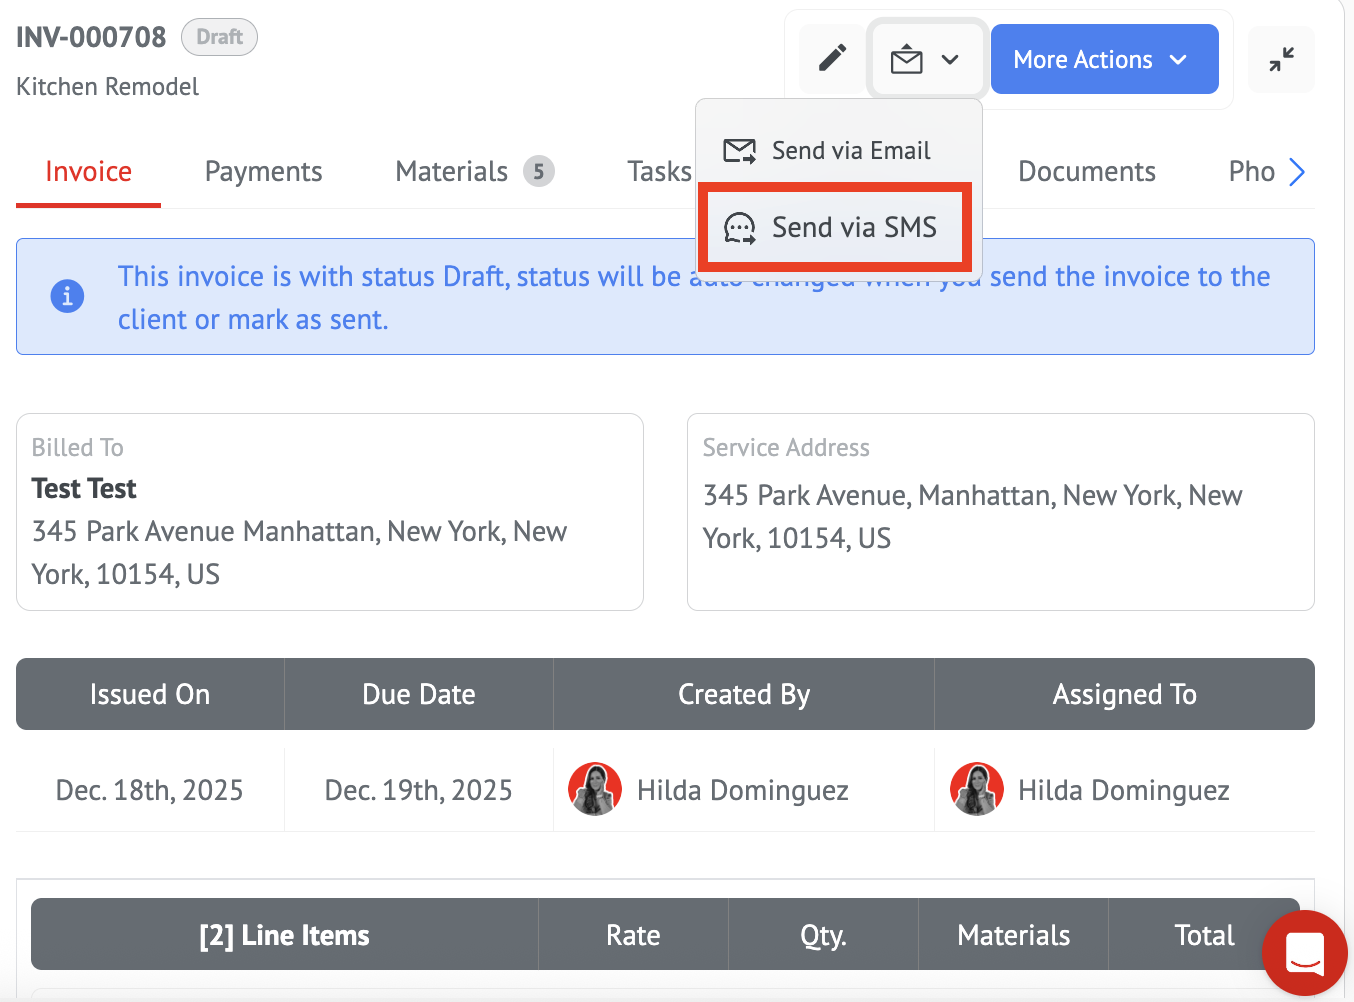Click Hilda Dominguez avatar under Assigned To
Image resolution: width=1354 pixels, height=1002 pixels.
click(976, 790)
